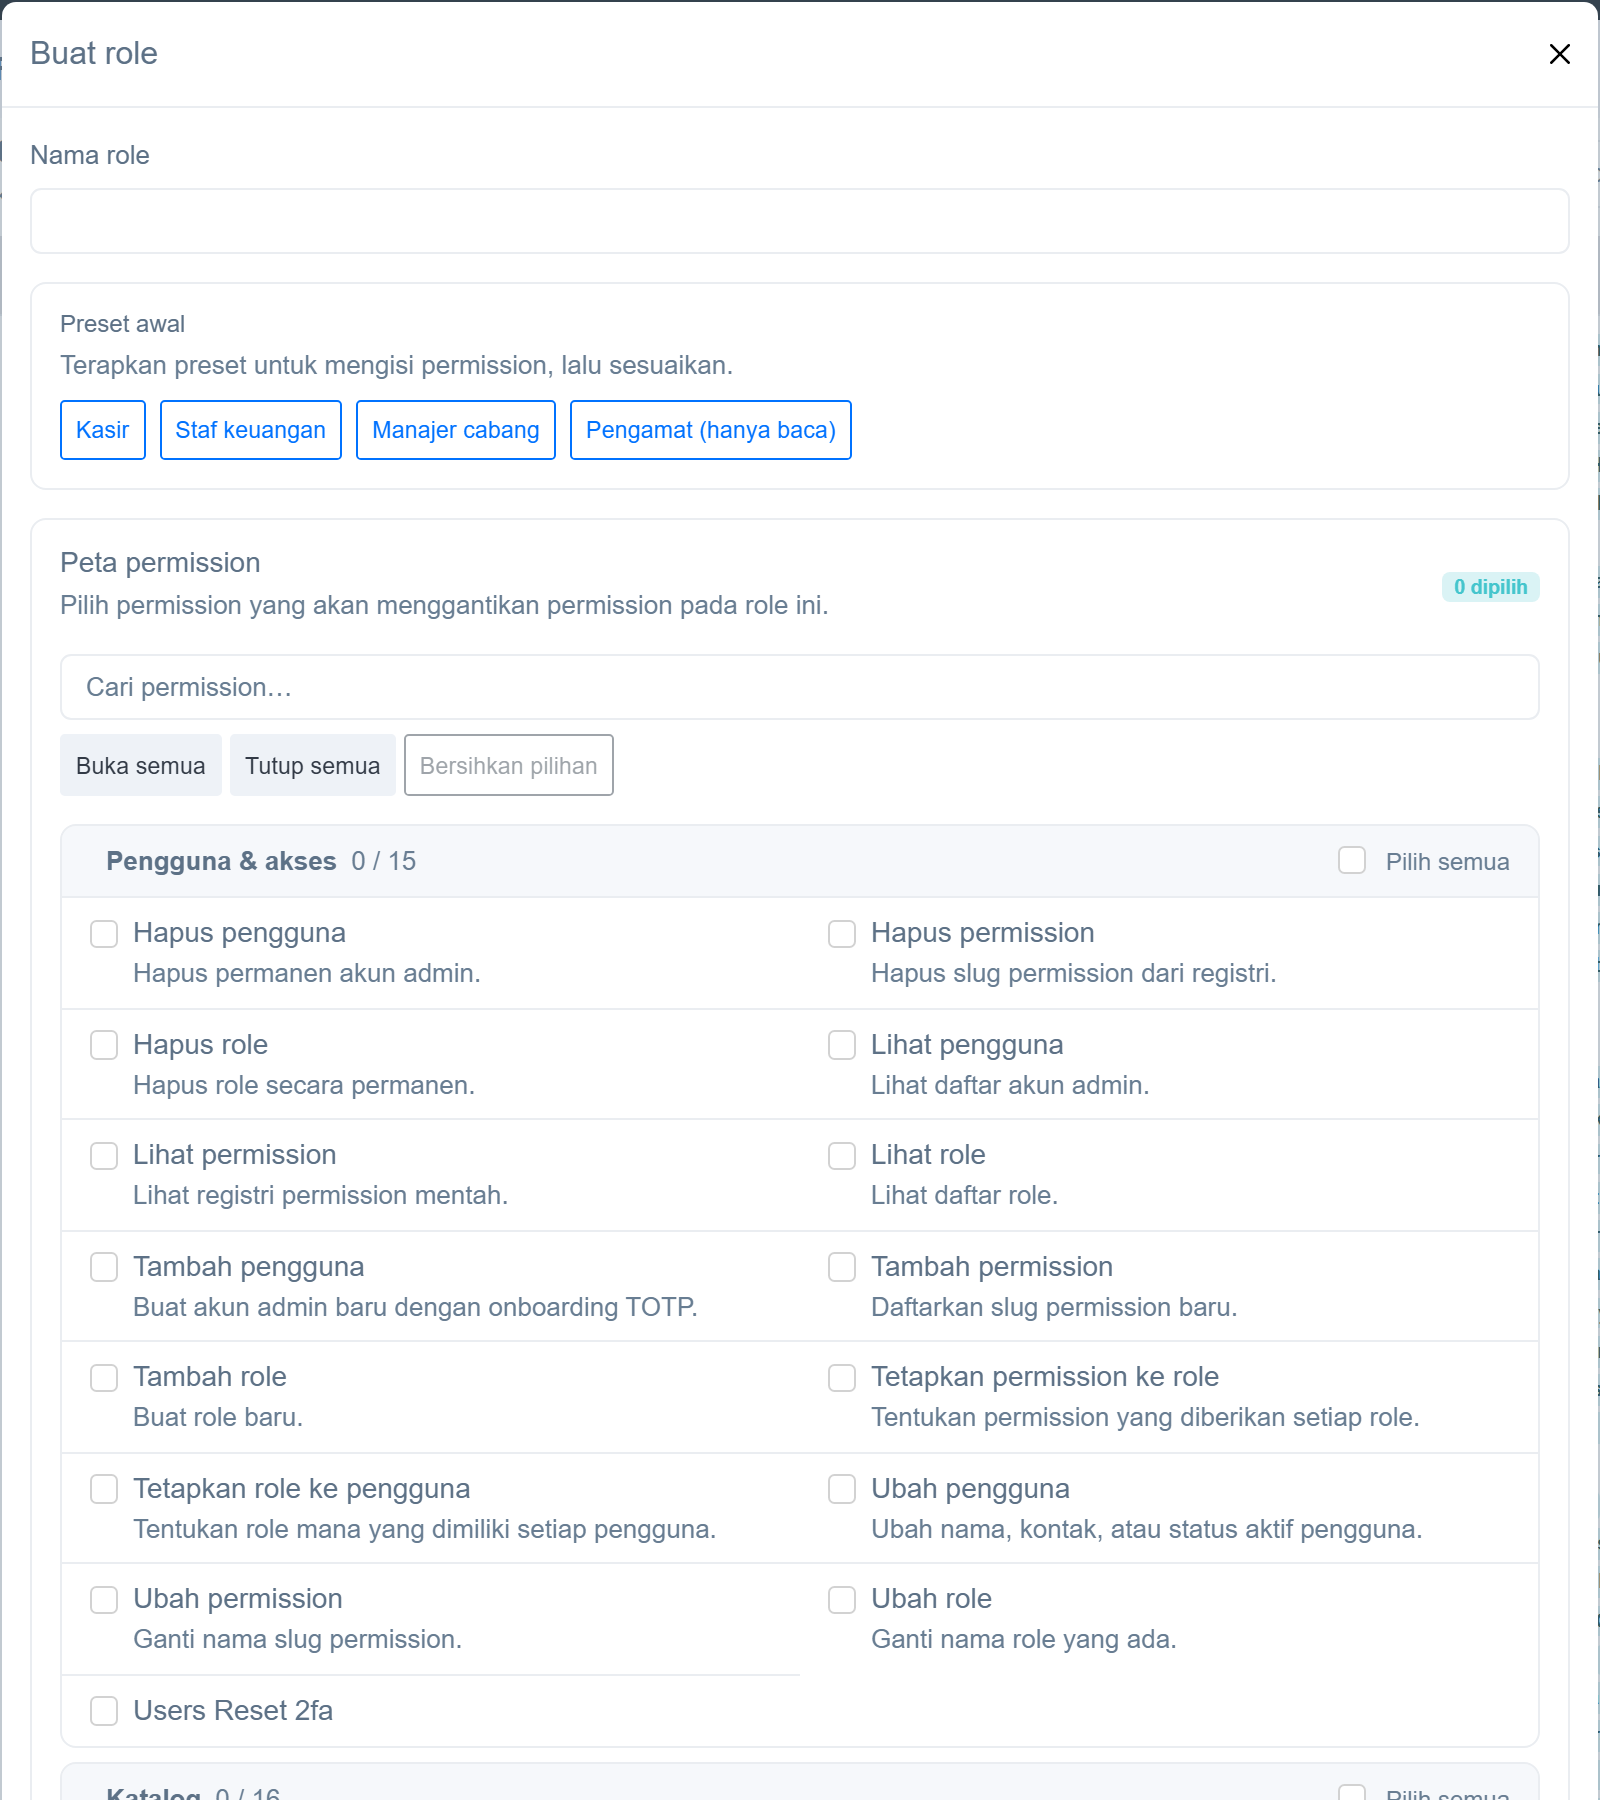This screenshot has width=1600, height=1800.
Task: Check Pilih semua for Pengguna & akses
Action: [x=1352, y=860]
